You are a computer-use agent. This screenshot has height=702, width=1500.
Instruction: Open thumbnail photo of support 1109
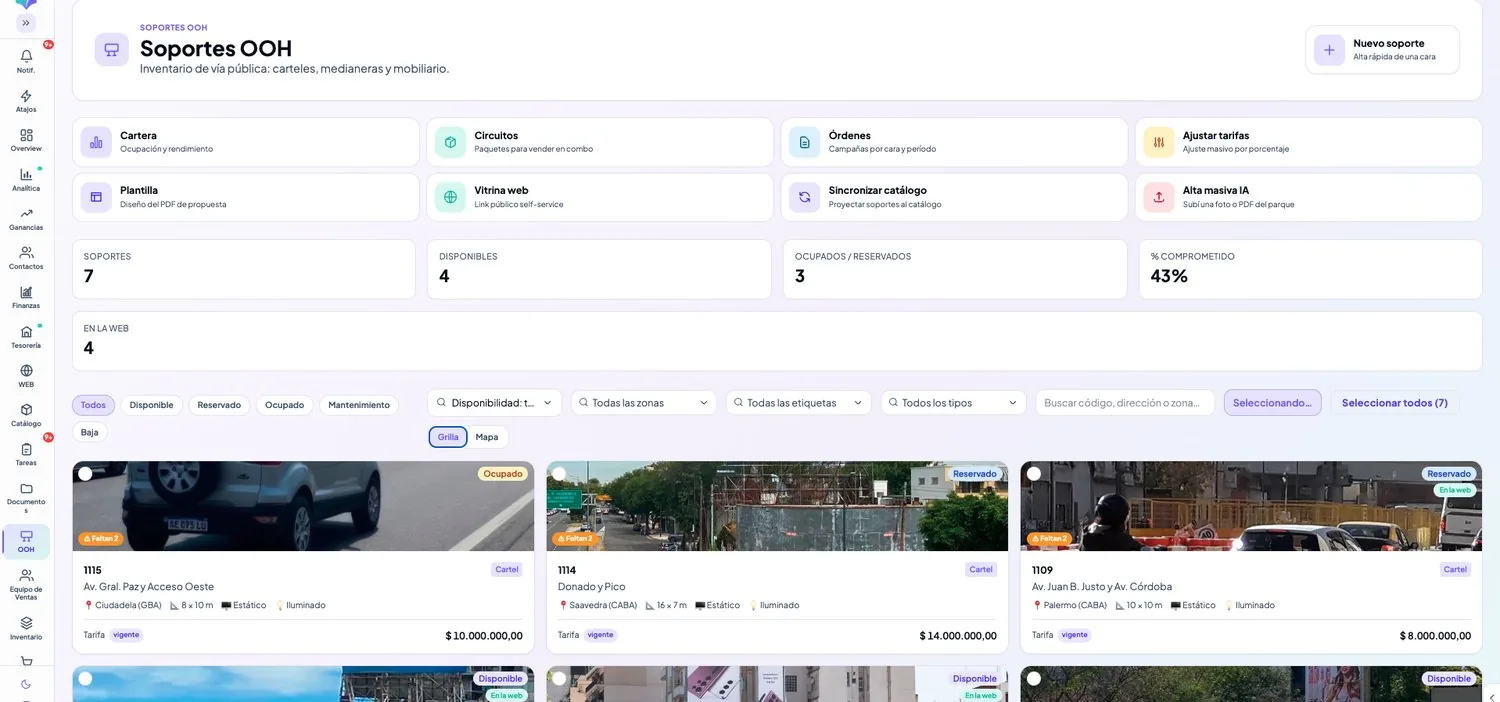click(x=1251, y=506)
